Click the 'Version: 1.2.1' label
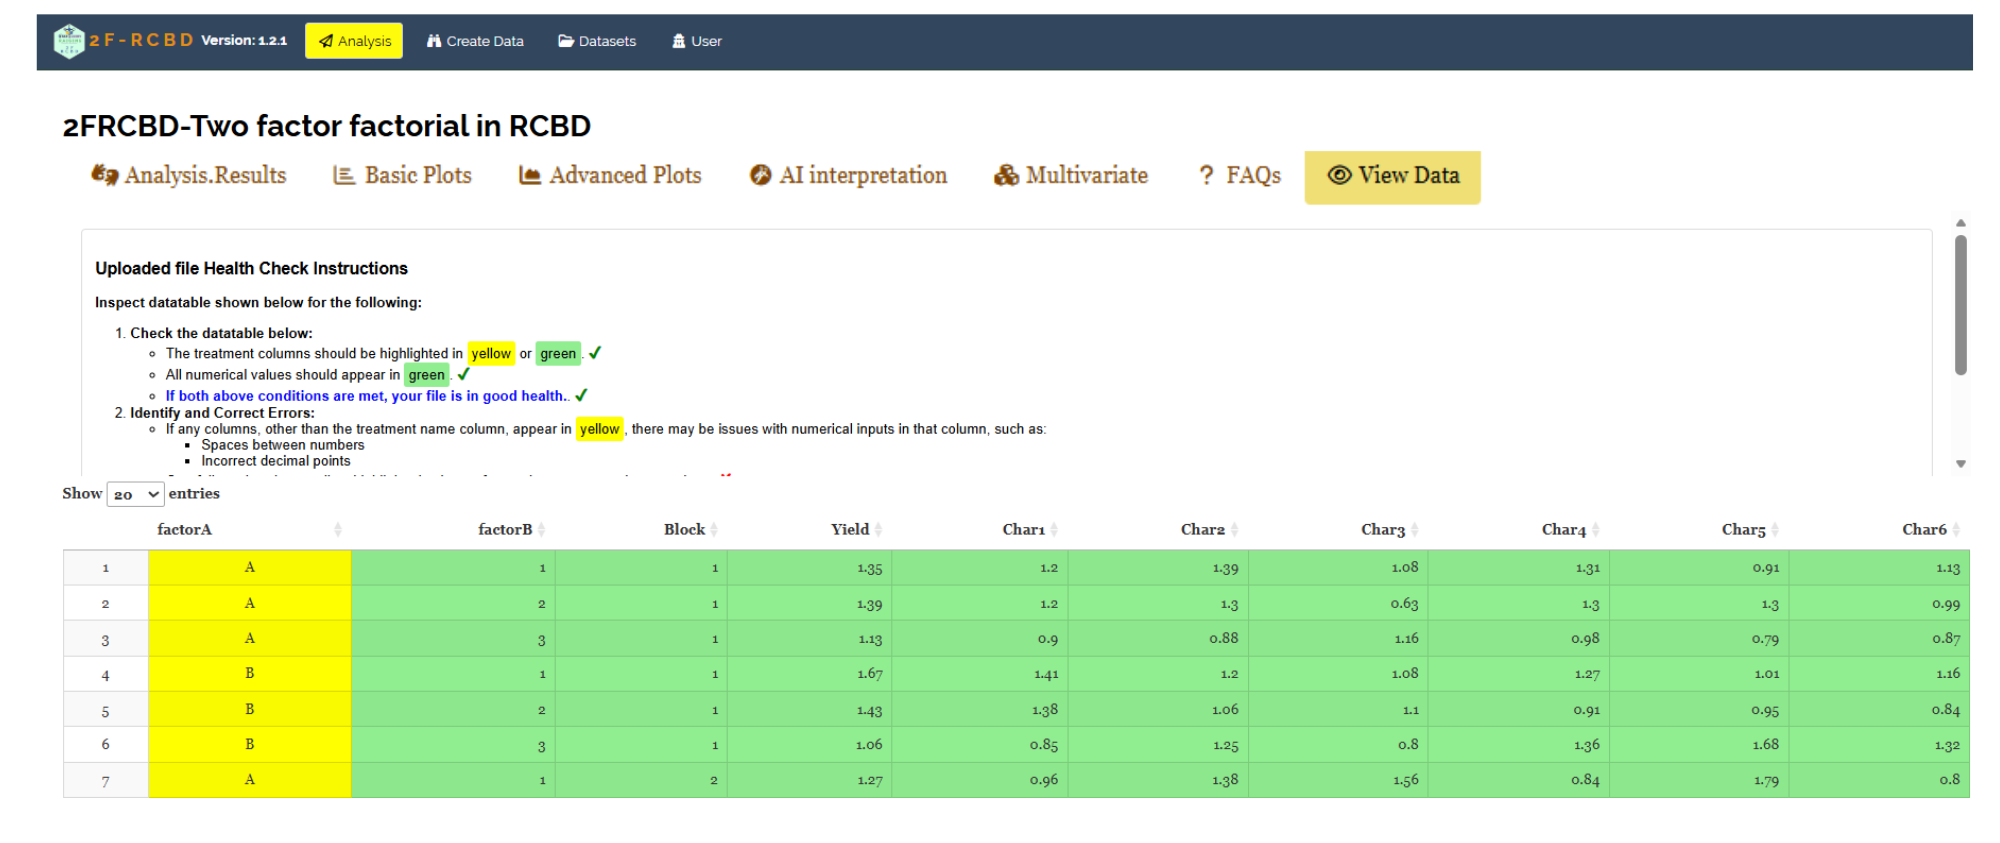This screenshot has width=2000, height=843. pos(244,41)
